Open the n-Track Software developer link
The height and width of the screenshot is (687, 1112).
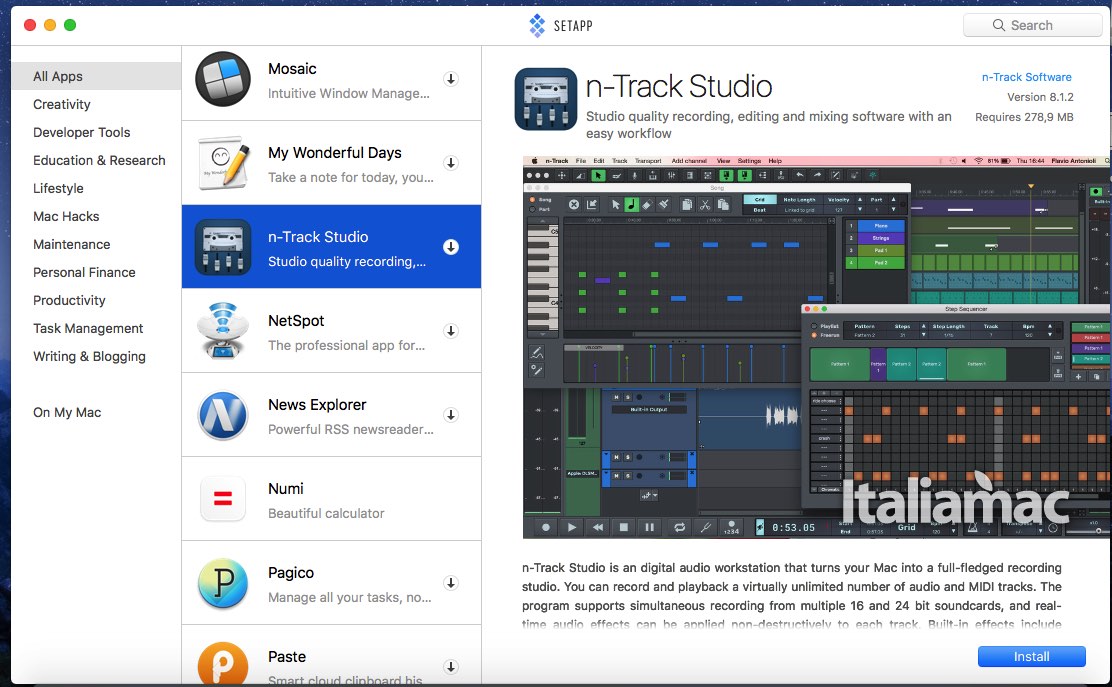[x=1026, y=77]
